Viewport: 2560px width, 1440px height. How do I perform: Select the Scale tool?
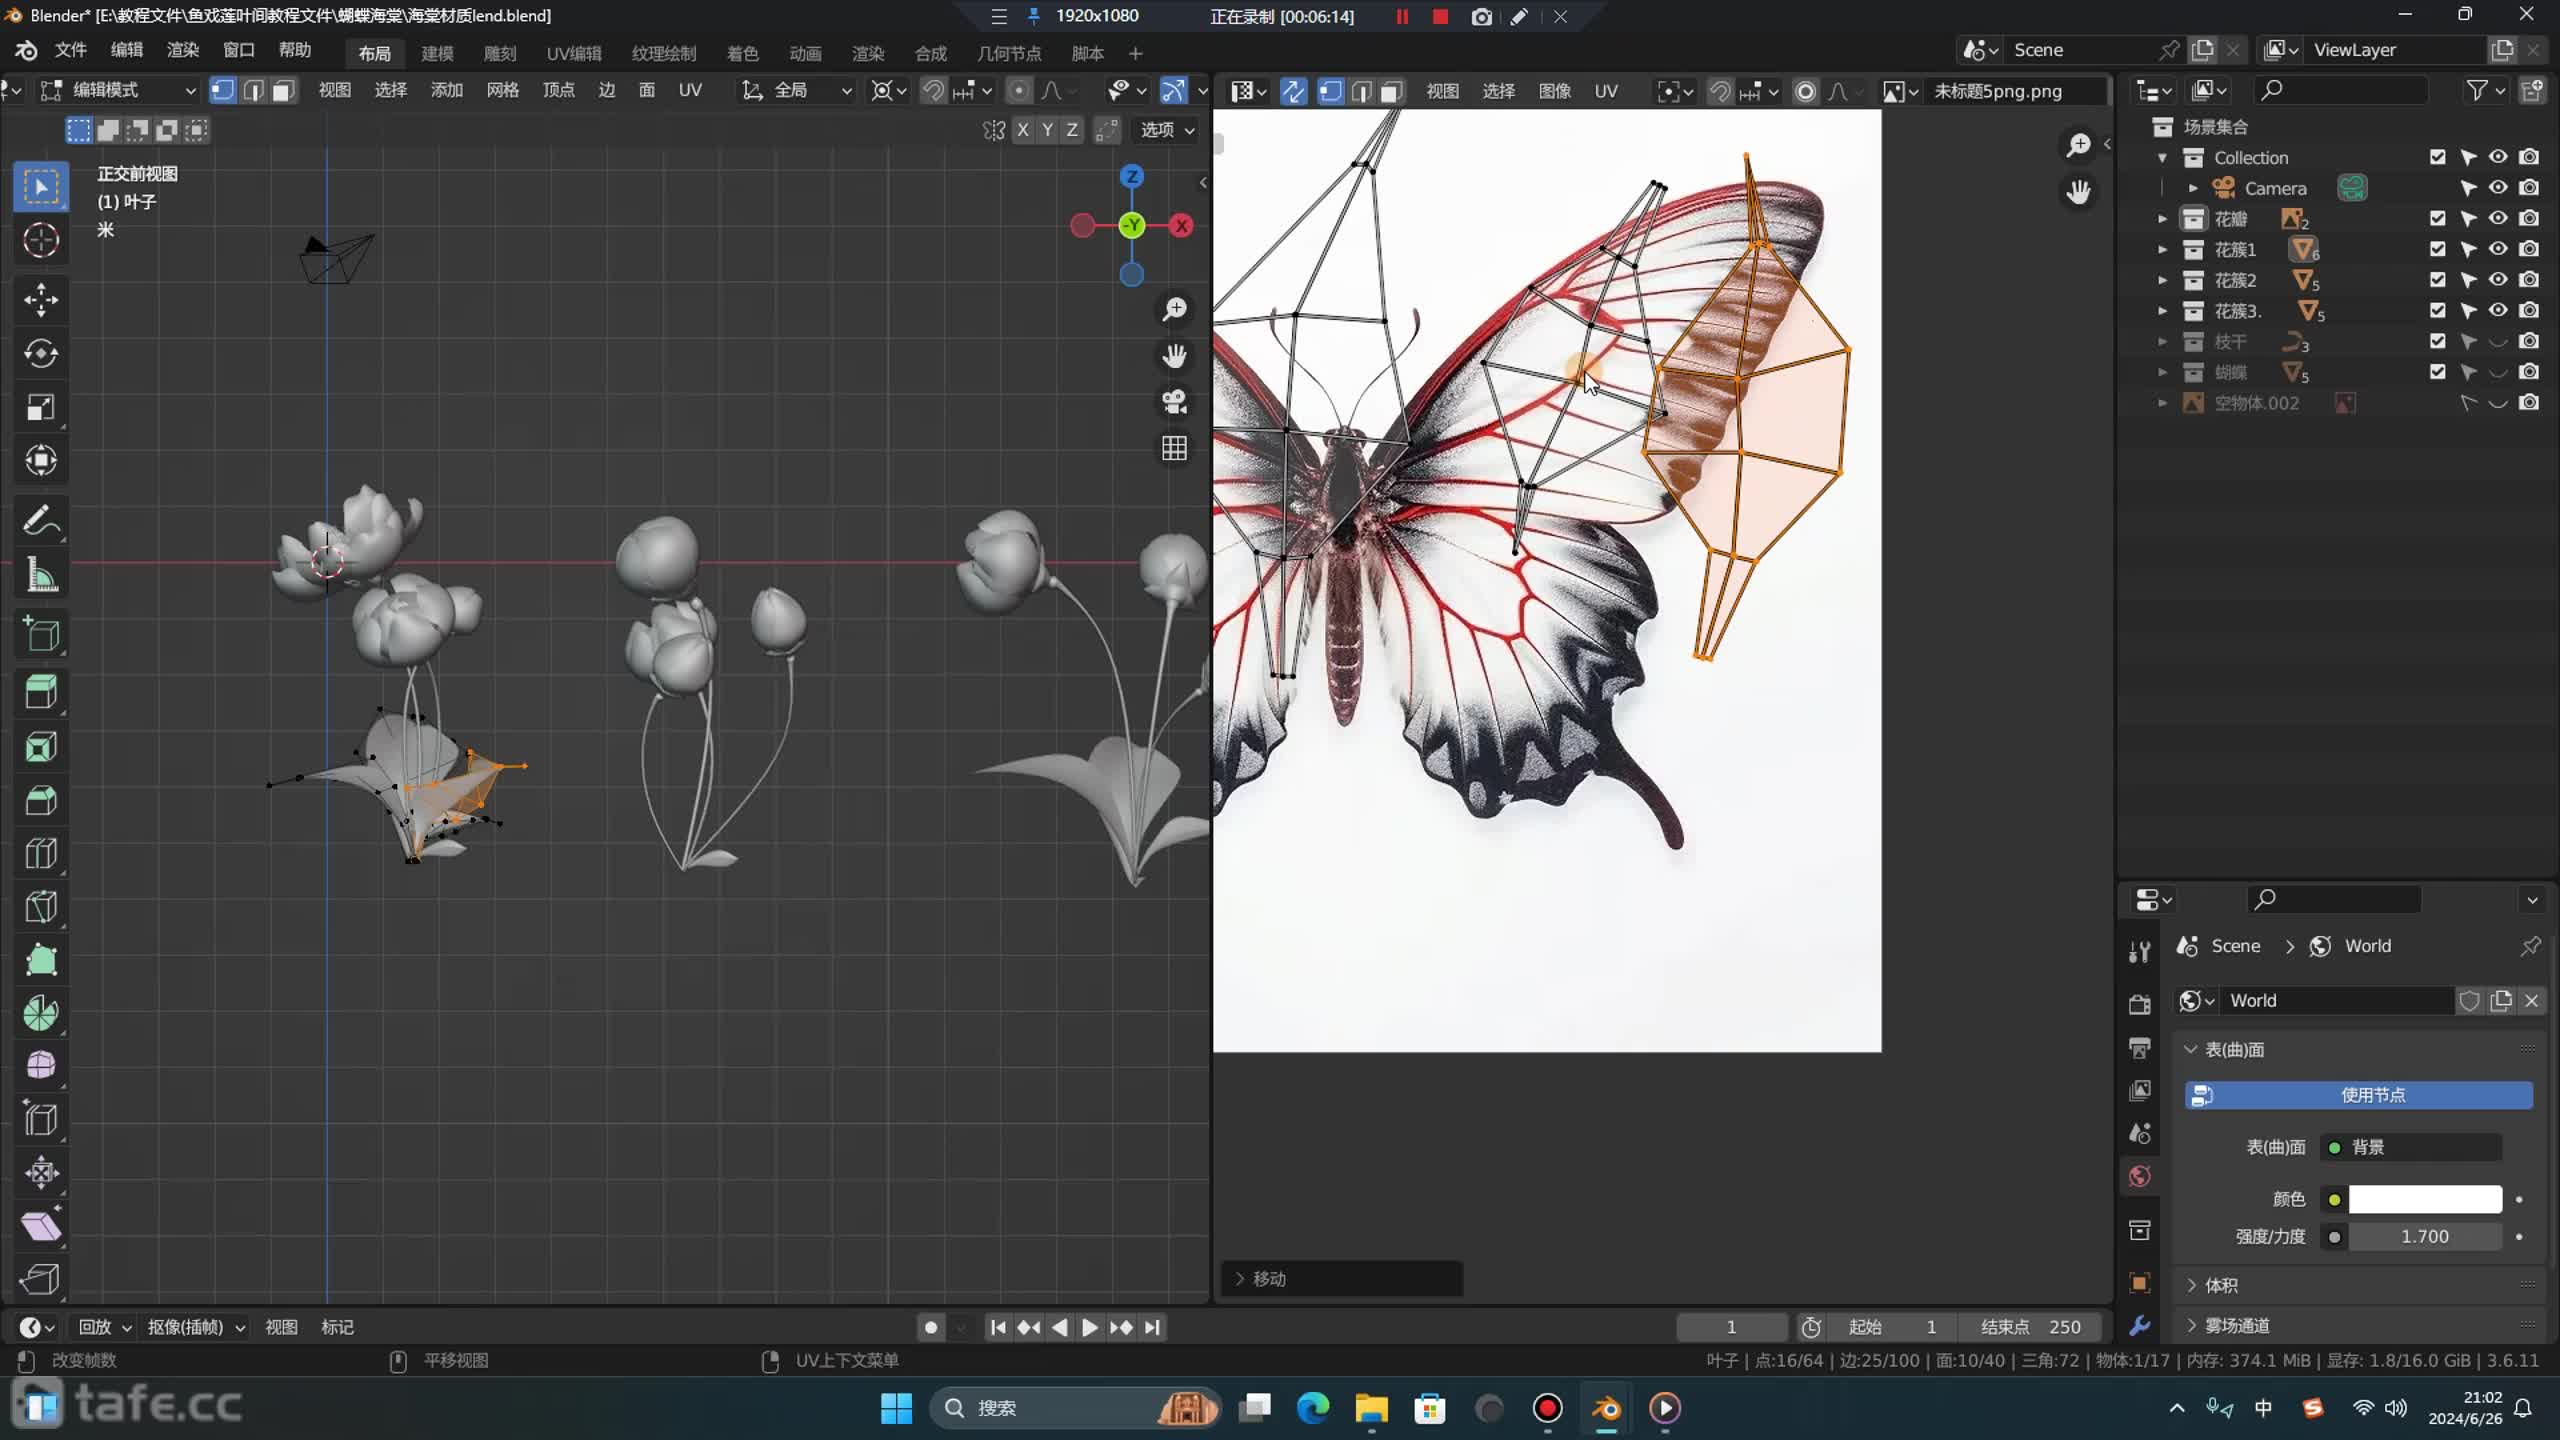point(41,407)
